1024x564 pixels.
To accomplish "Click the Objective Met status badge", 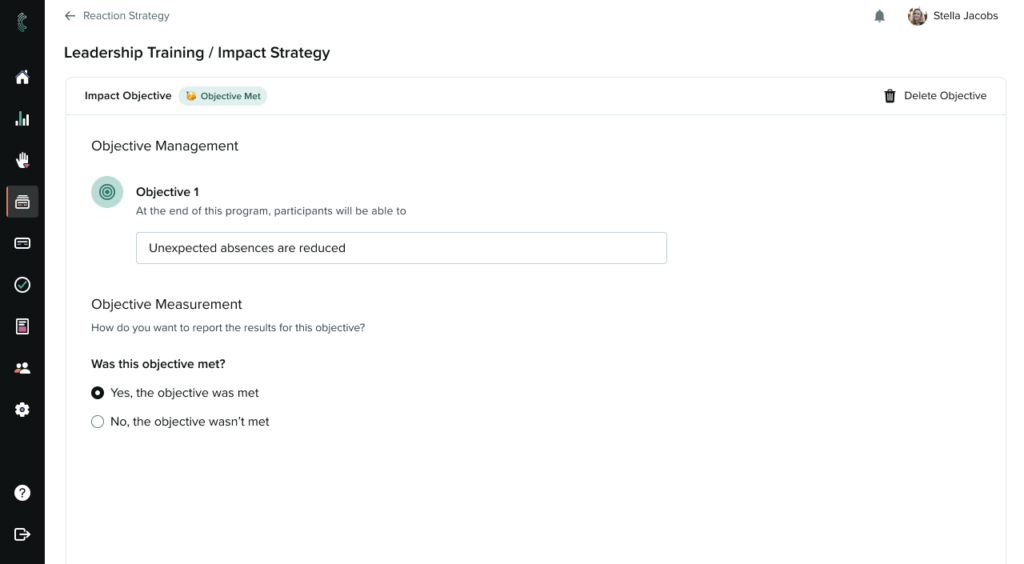I will pyautogui.click(x=223, y=96).
